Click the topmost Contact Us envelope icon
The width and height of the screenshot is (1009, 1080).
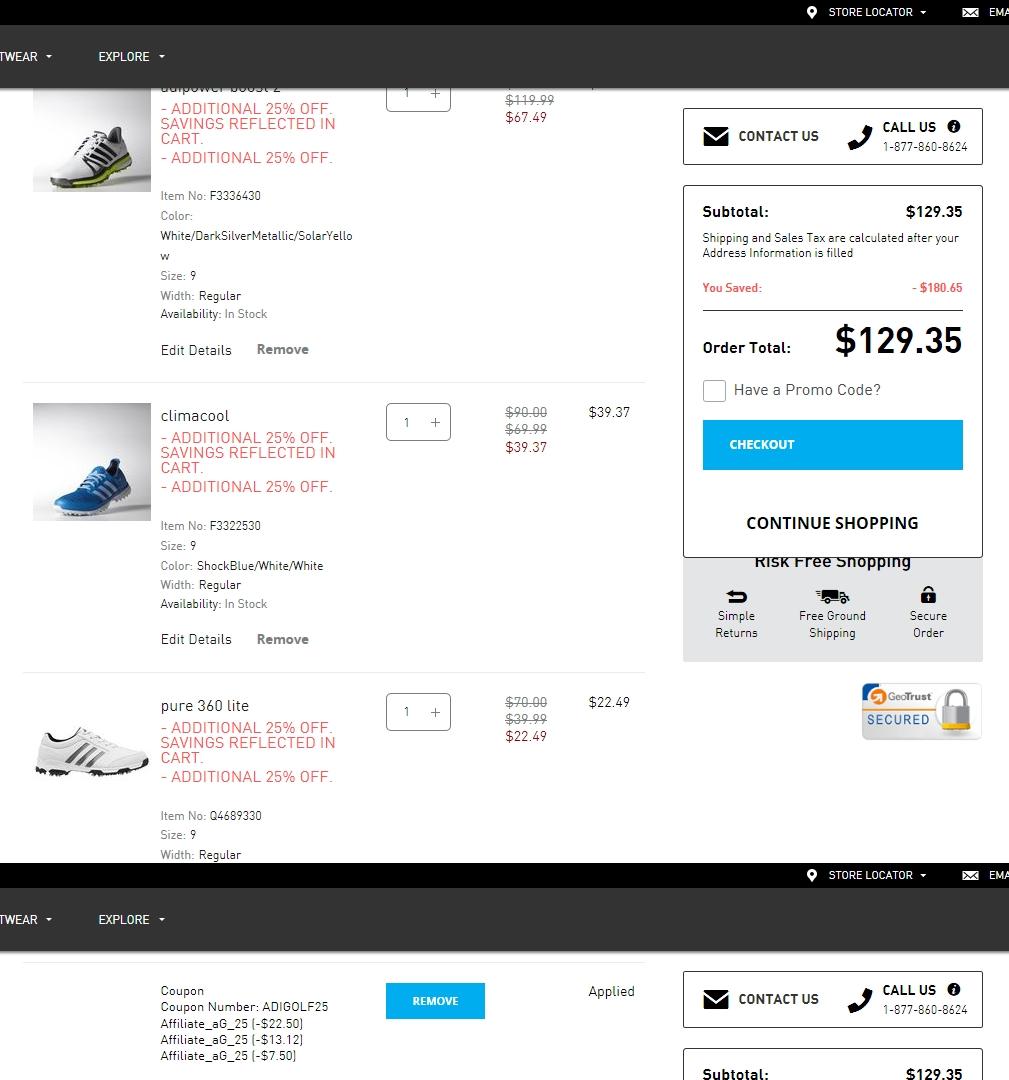(x=716, y=136)
